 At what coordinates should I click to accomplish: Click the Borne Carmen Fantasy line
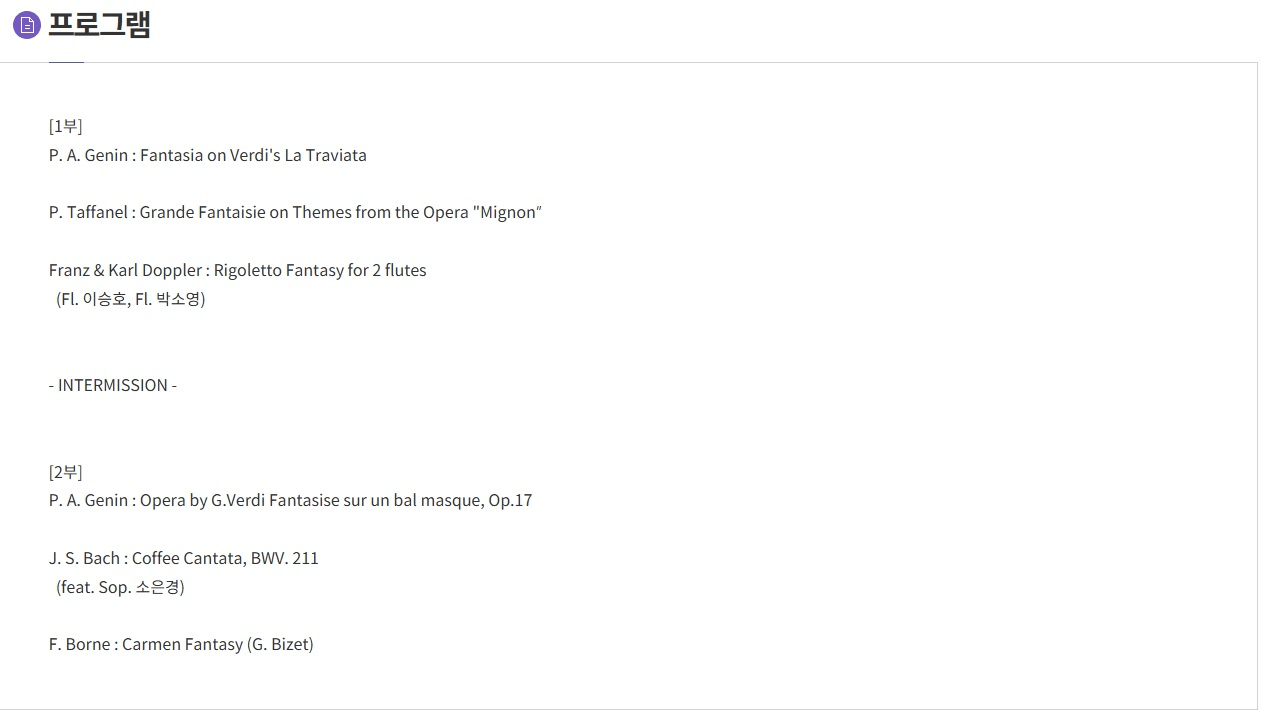(181, 644)
